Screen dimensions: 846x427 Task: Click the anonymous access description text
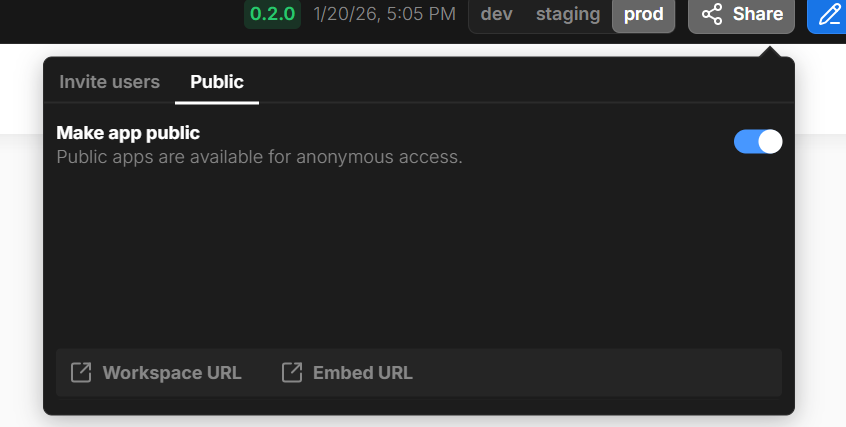click(259, 157)
